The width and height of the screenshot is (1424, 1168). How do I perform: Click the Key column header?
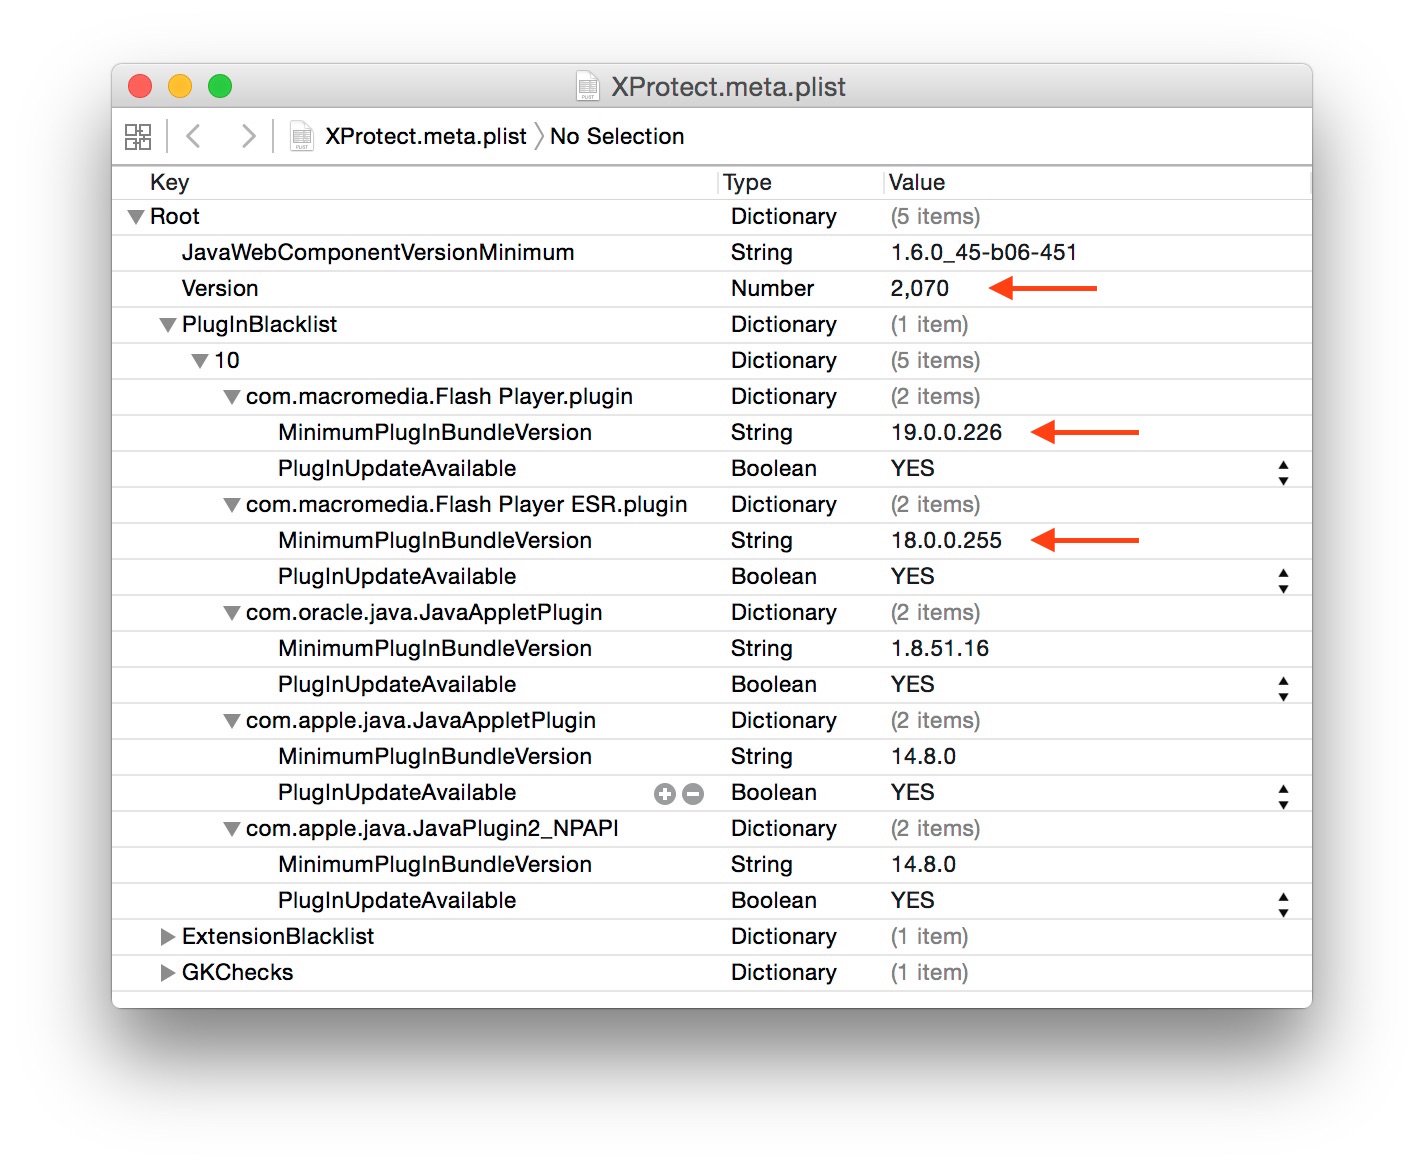pos(170,182)
